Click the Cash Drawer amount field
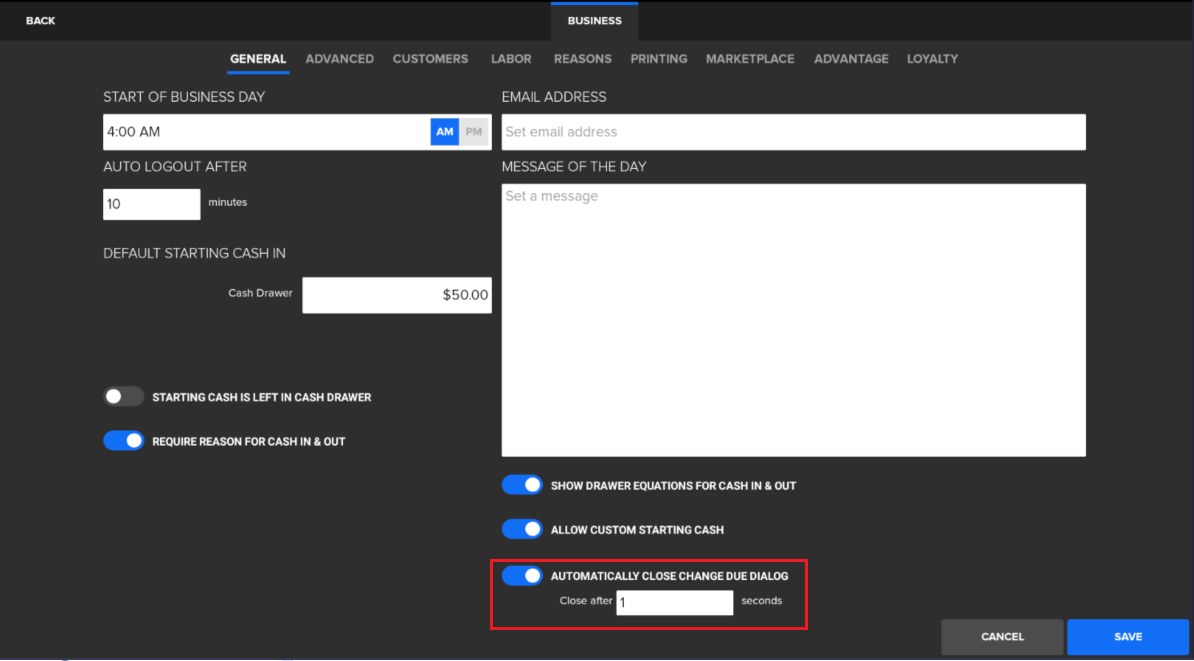 click(397, 295)
